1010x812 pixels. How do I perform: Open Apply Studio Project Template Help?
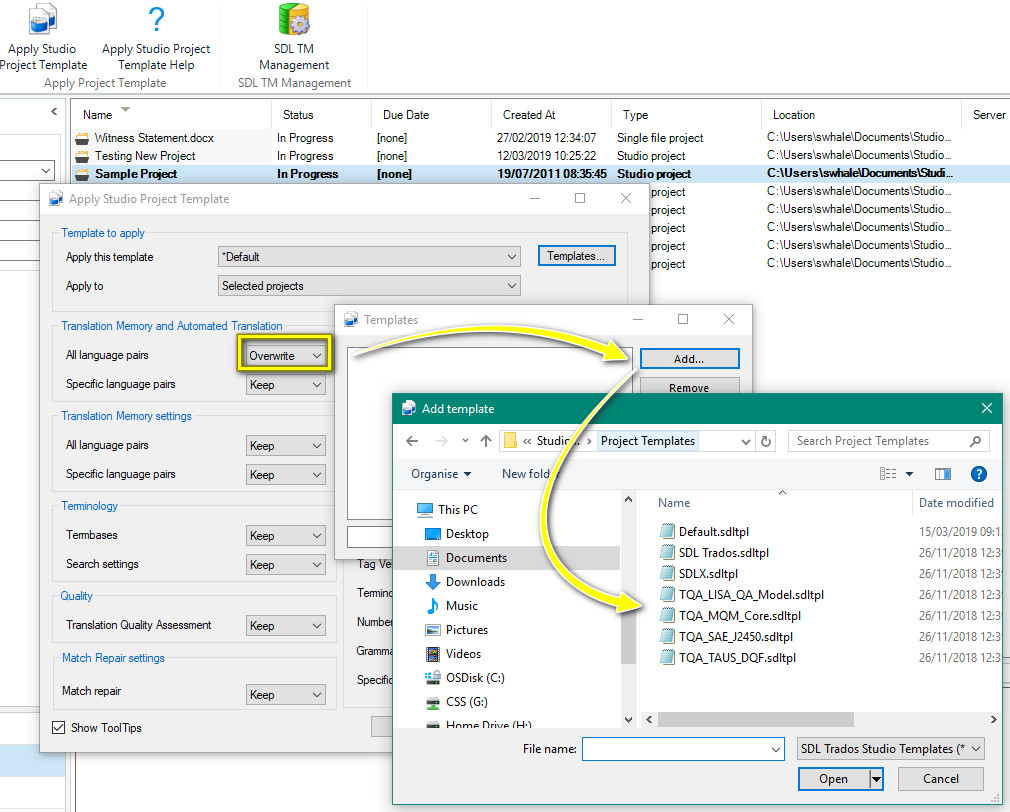point(156,22)
